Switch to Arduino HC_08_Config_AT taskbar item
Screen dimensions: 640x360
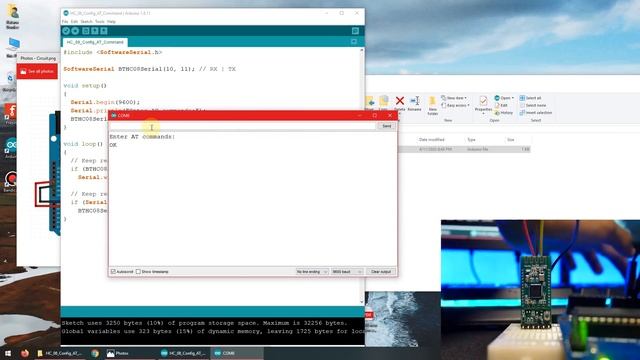[x=183, y=353]
